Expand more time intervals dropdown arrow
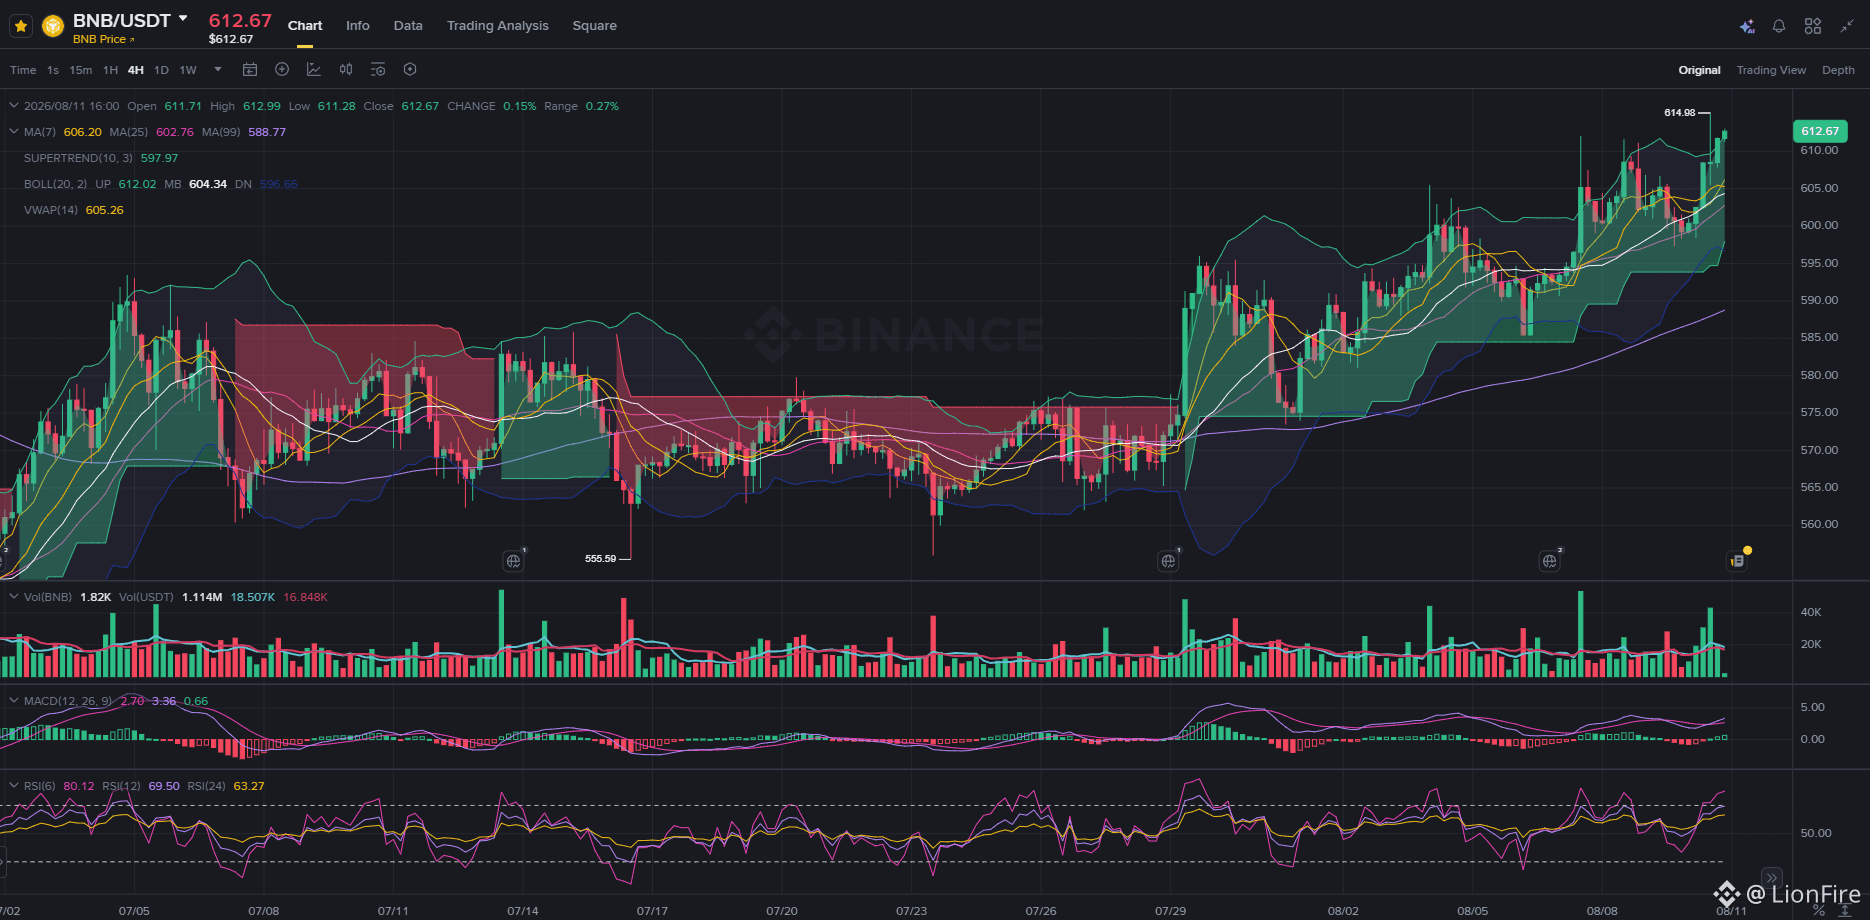Screen dimensions: 1870x920 (217, 70)
